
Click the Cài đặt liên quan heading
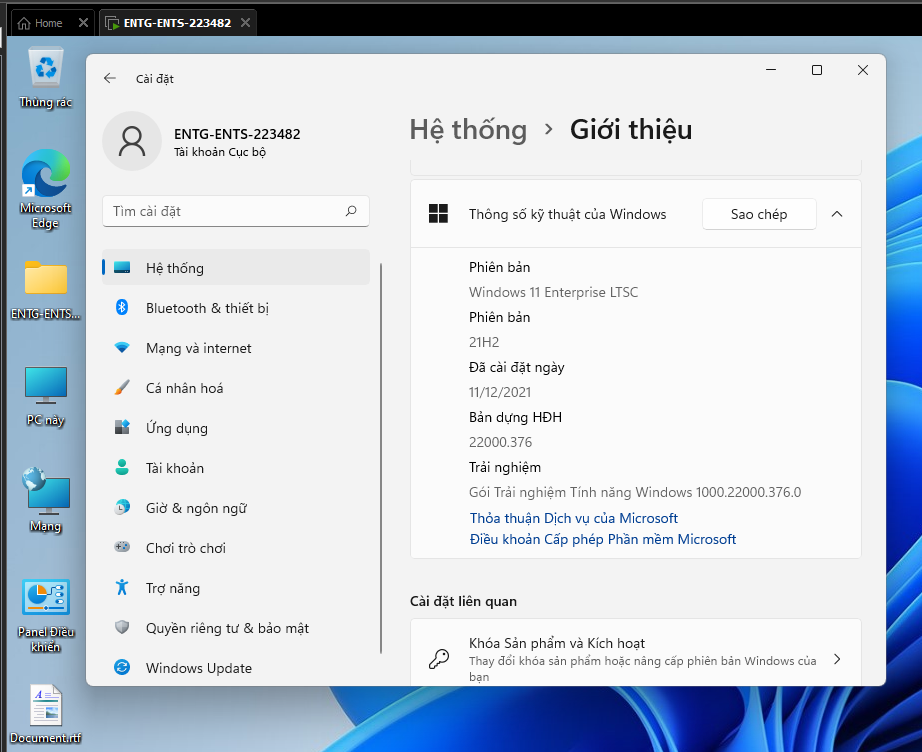(x=463, y=601)
